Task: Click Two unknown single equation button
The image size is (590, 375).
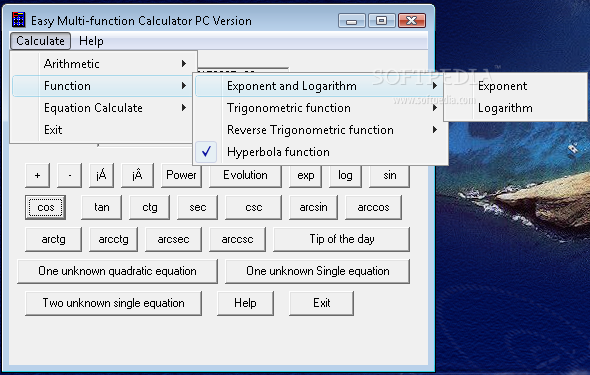Action: (113, 303)
